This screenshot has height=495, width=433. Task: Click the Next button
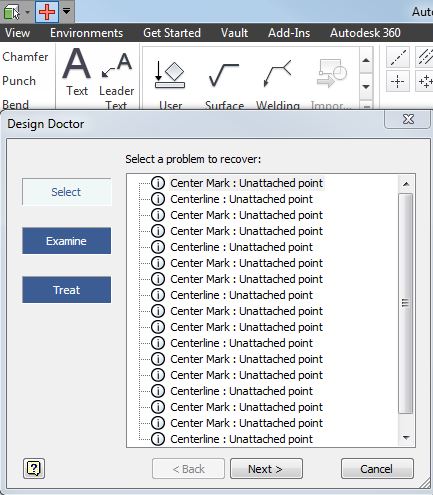[266, 469]
